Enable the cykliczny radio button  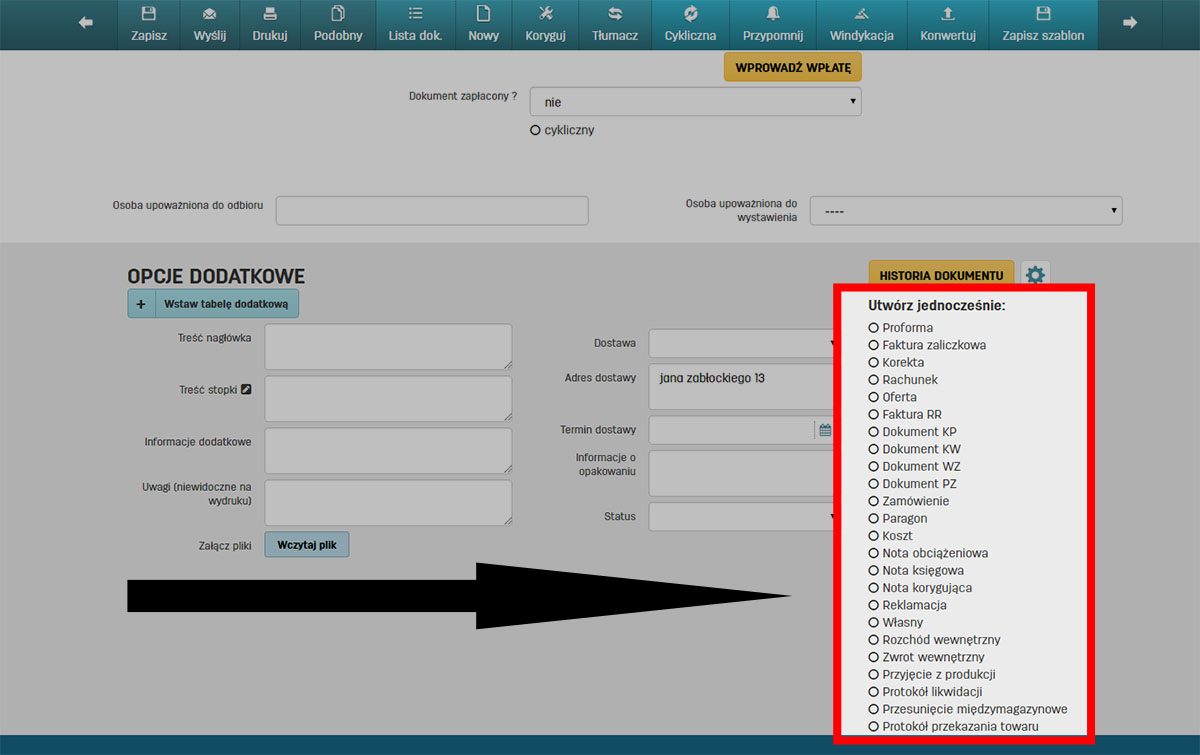535,130
